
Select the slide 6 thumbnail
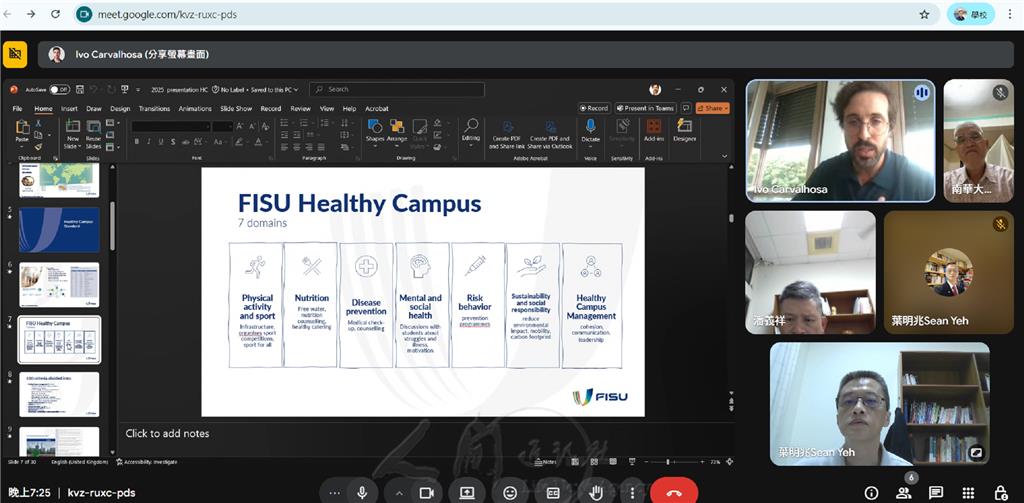(59, 285)
